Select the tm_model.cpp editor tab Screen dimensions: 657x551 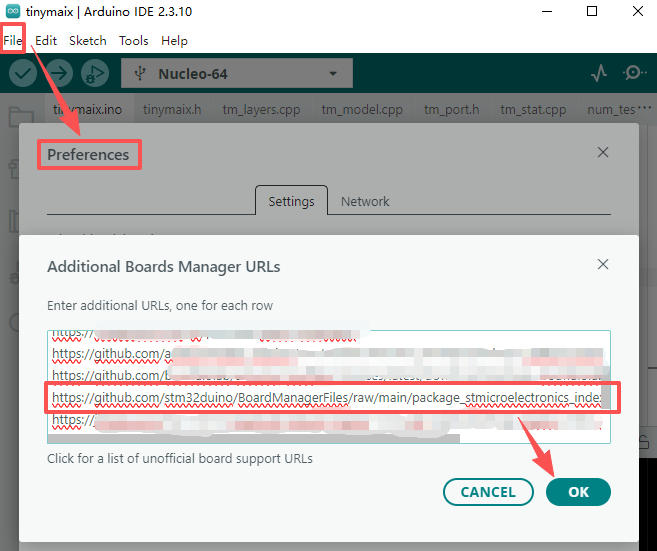click(362, 109)
